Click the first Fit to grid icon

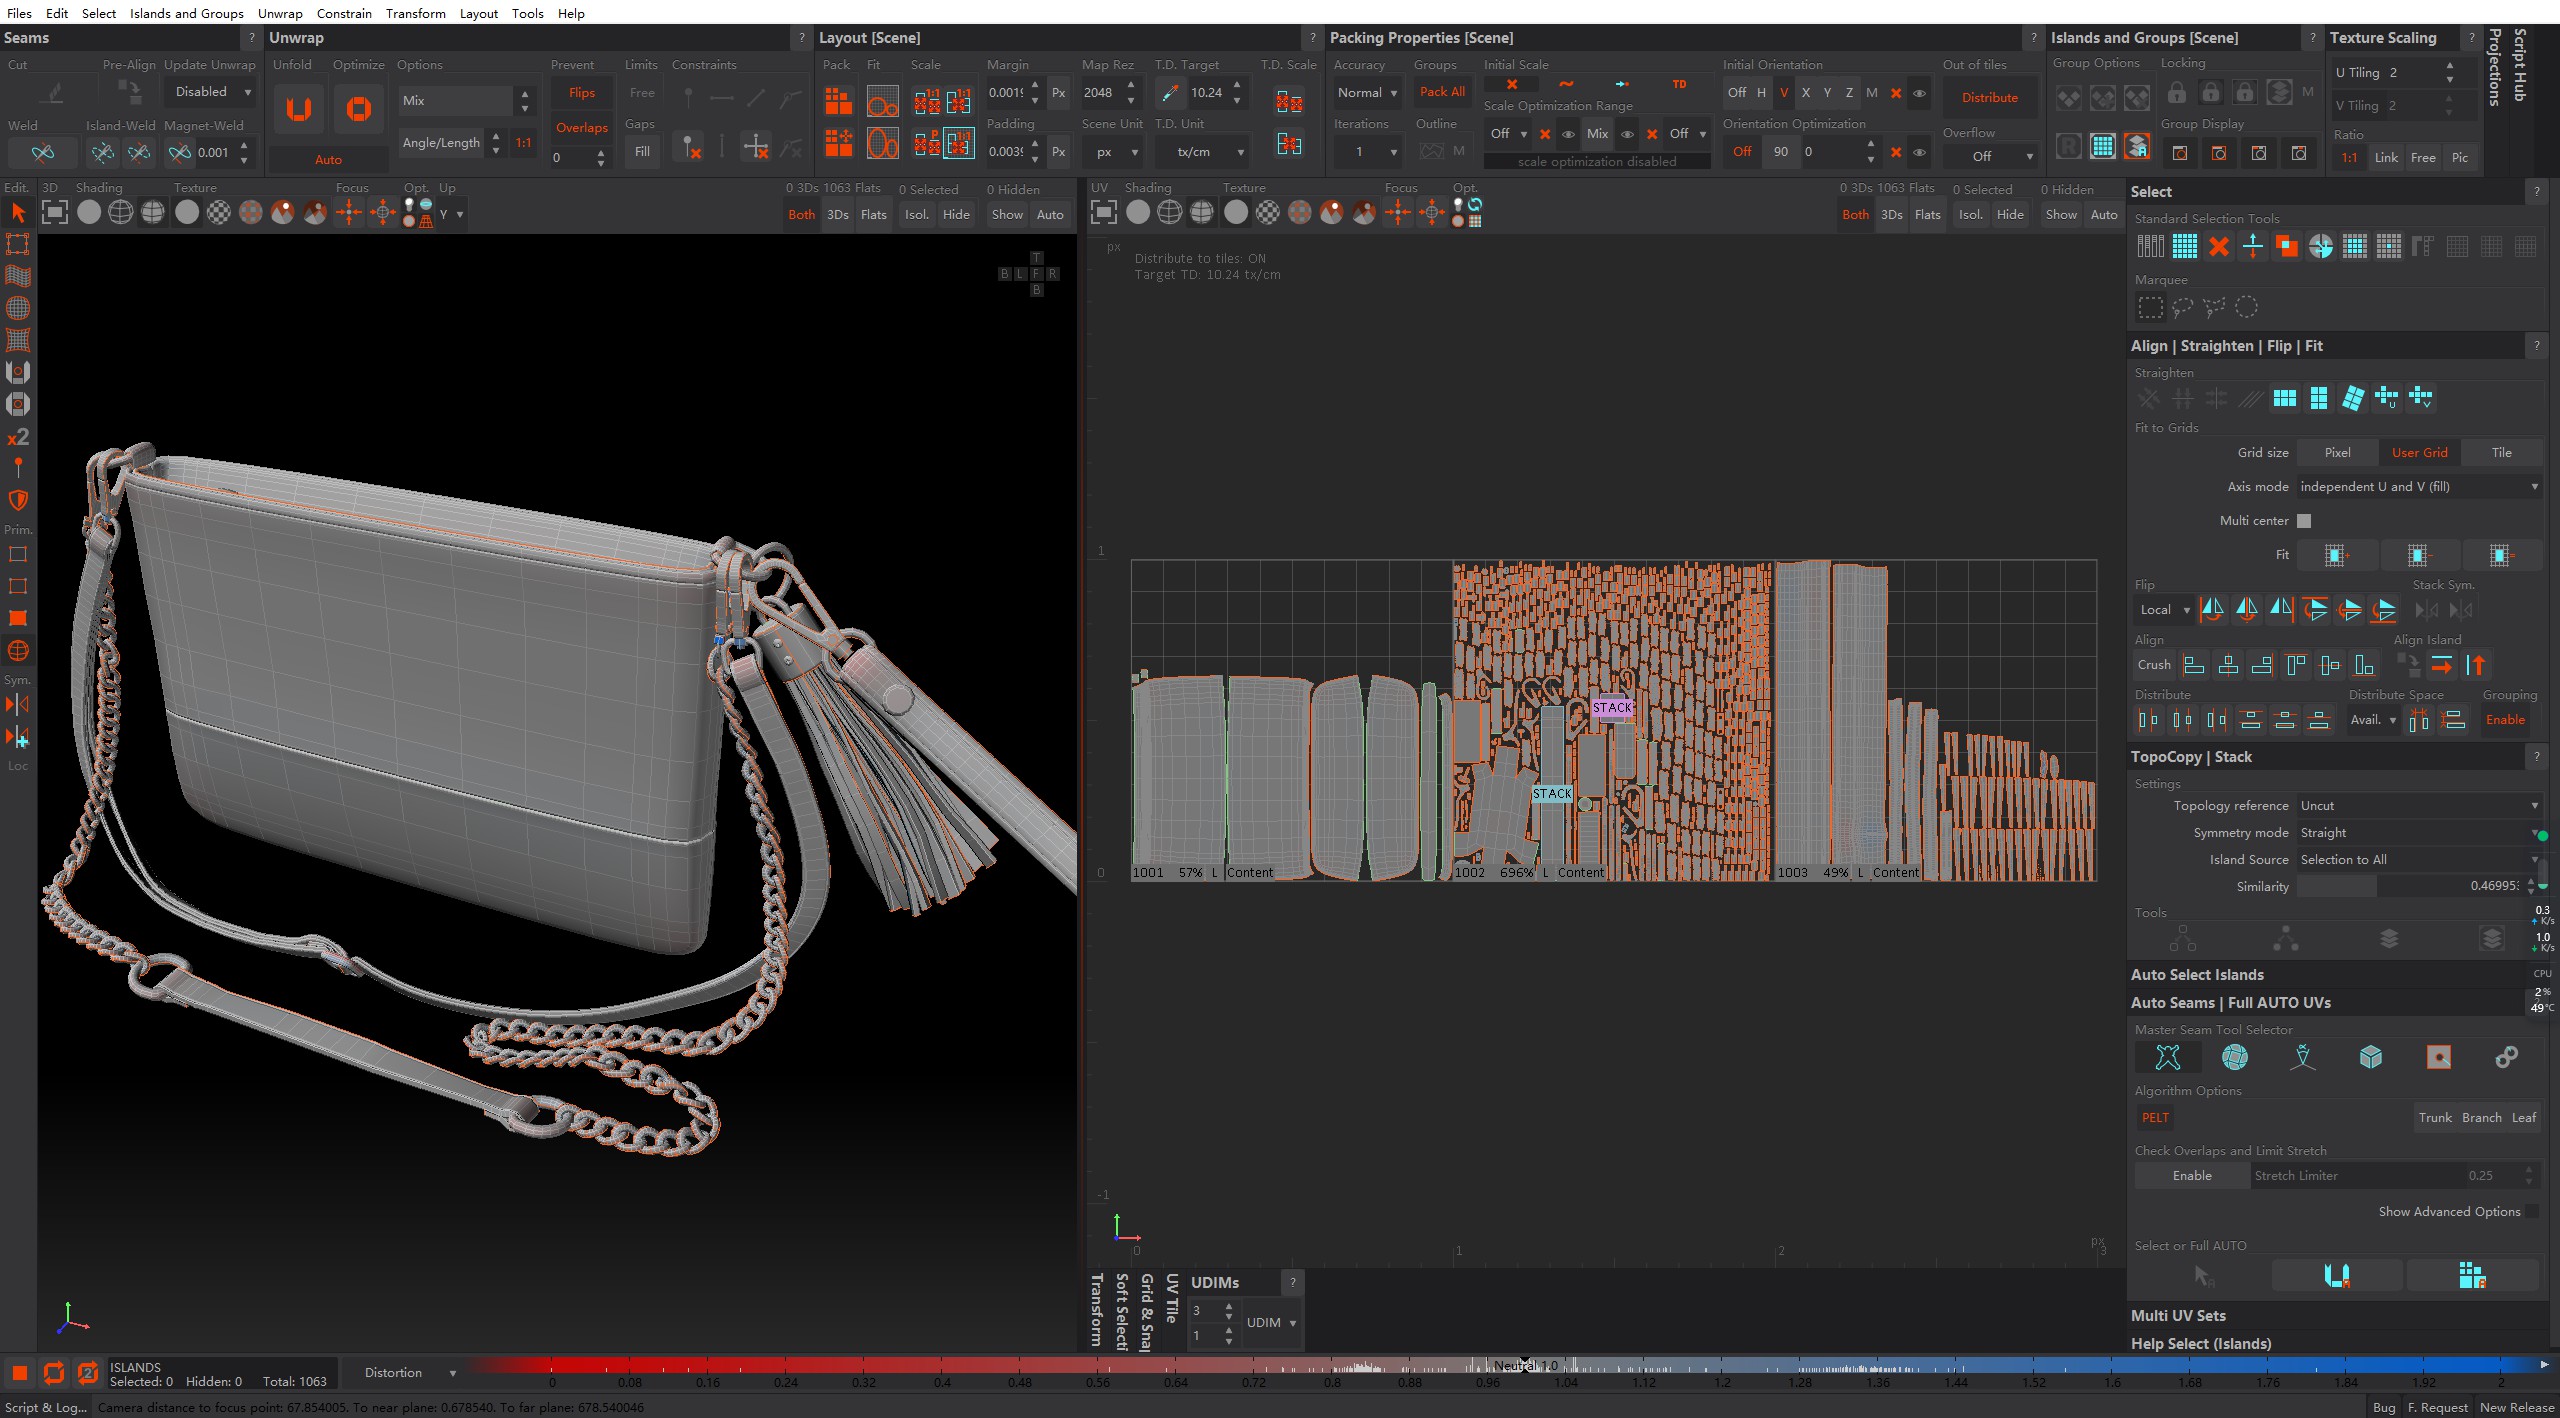coord(2335,555)
